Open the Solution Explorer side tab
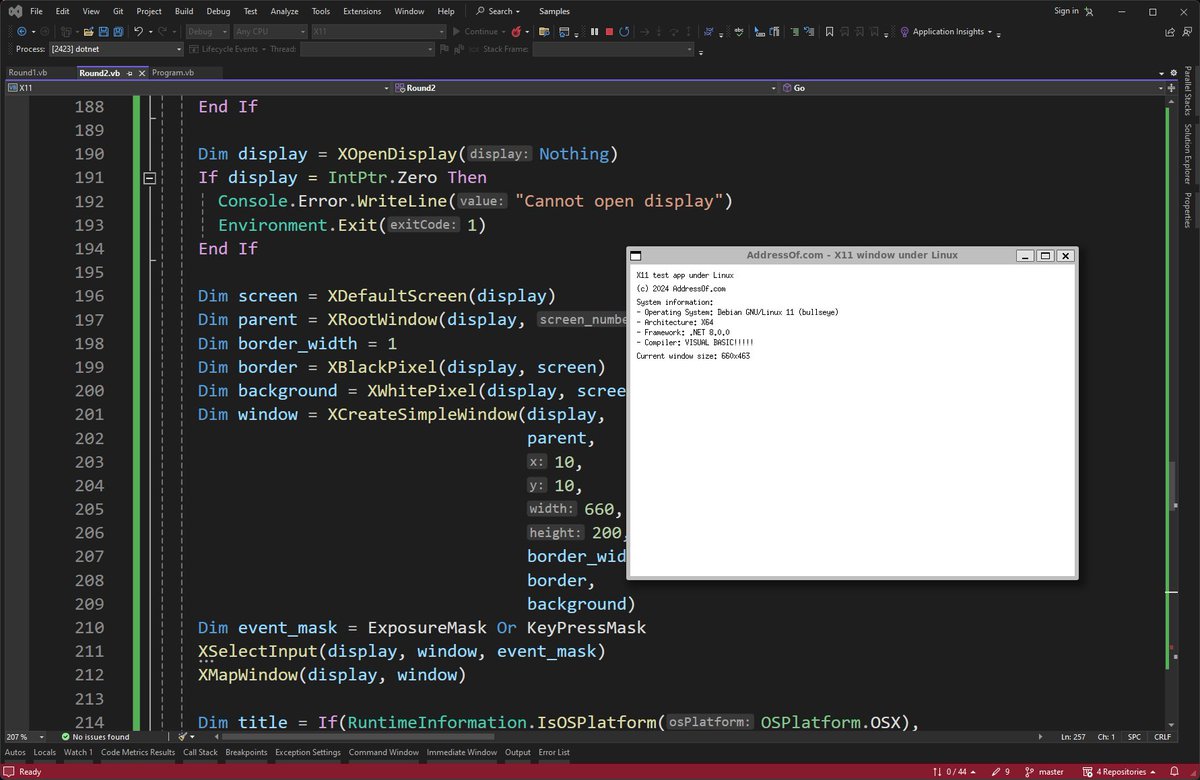 pyautogui.click(x=1188, y=155)
